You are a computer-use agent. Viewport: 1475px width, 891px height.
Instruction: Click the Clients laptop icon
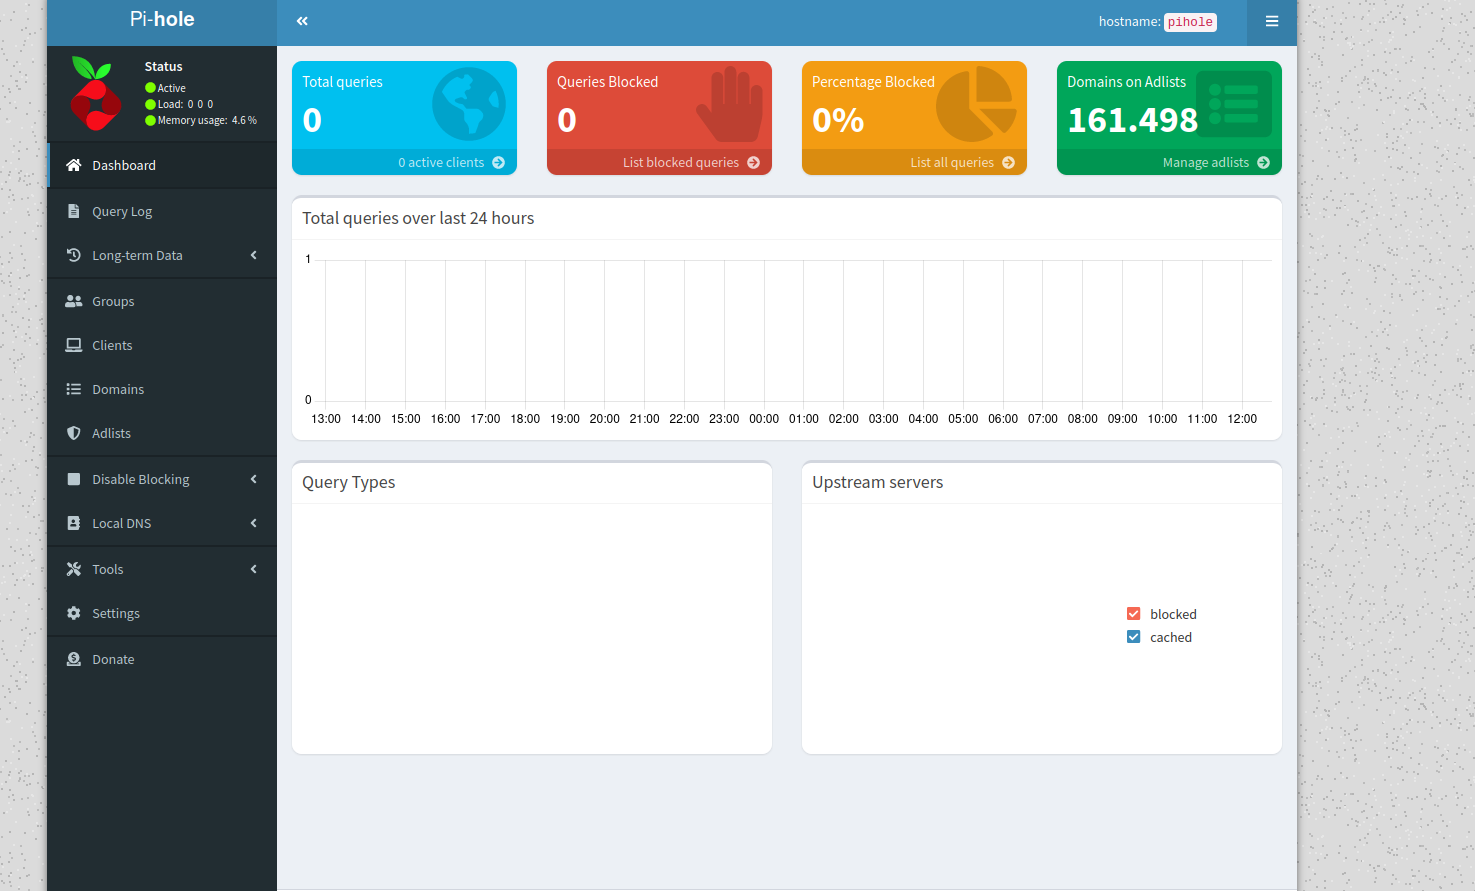(x=74, y=345)
